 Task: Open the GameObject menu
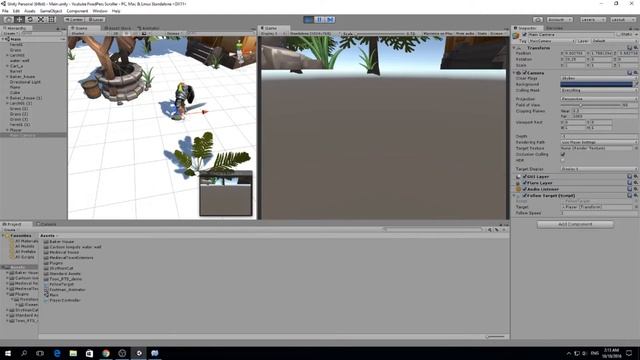51,11
